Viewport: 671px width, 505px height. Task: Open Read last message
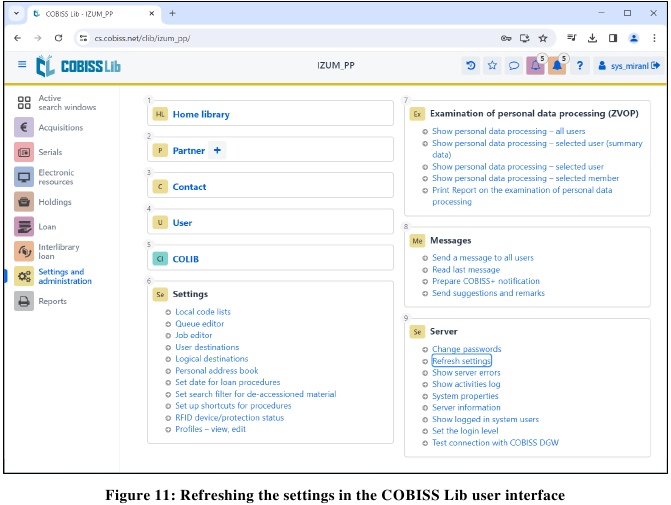(466, 270)
